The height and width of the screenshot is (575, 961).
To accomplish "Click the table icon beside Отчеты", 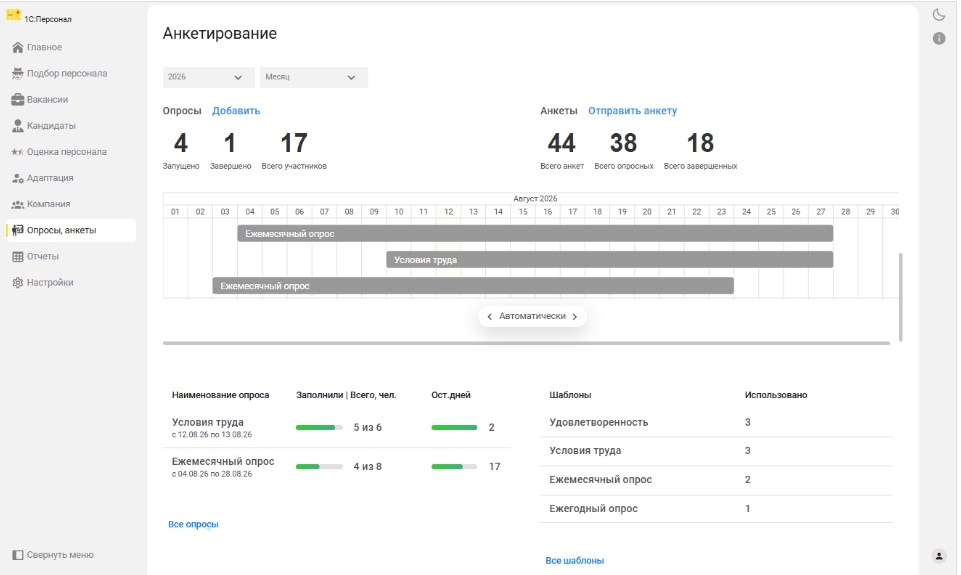I will [x=18, y=257].
